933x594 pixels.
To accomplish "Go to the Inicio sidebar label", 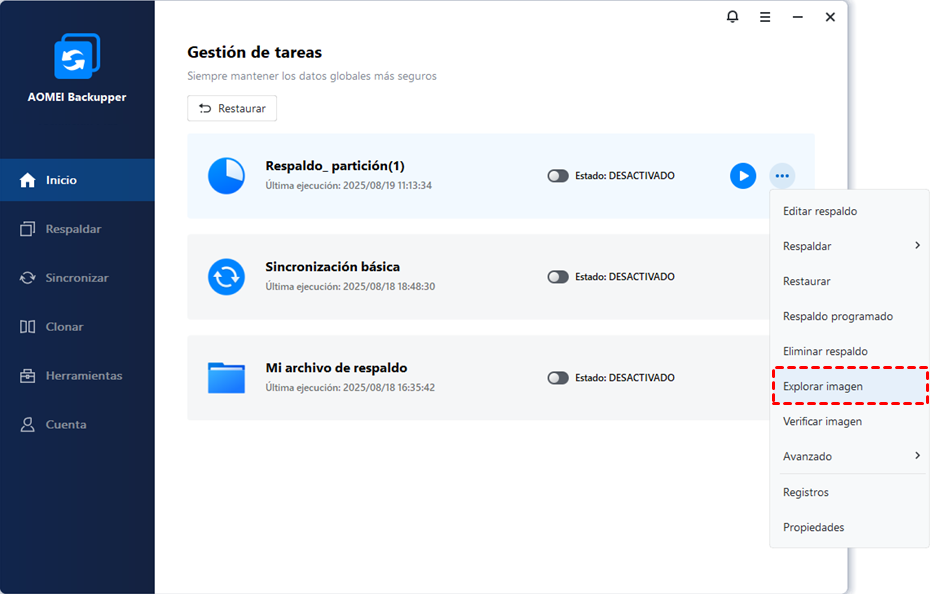I will point(61,180).
